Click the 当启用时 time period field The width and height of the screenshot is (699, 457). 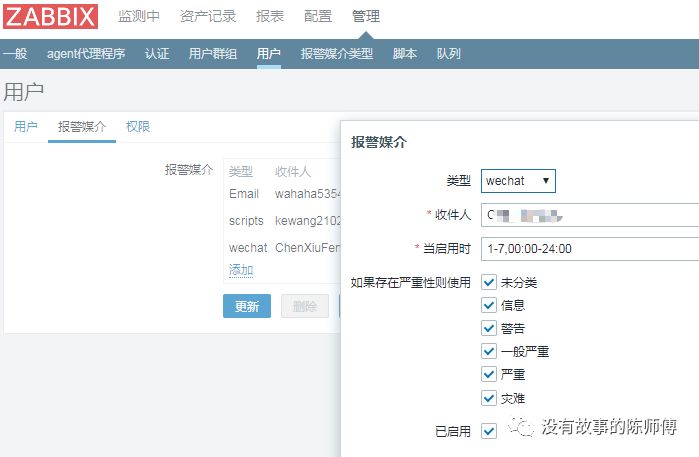[x=588, y=248]
